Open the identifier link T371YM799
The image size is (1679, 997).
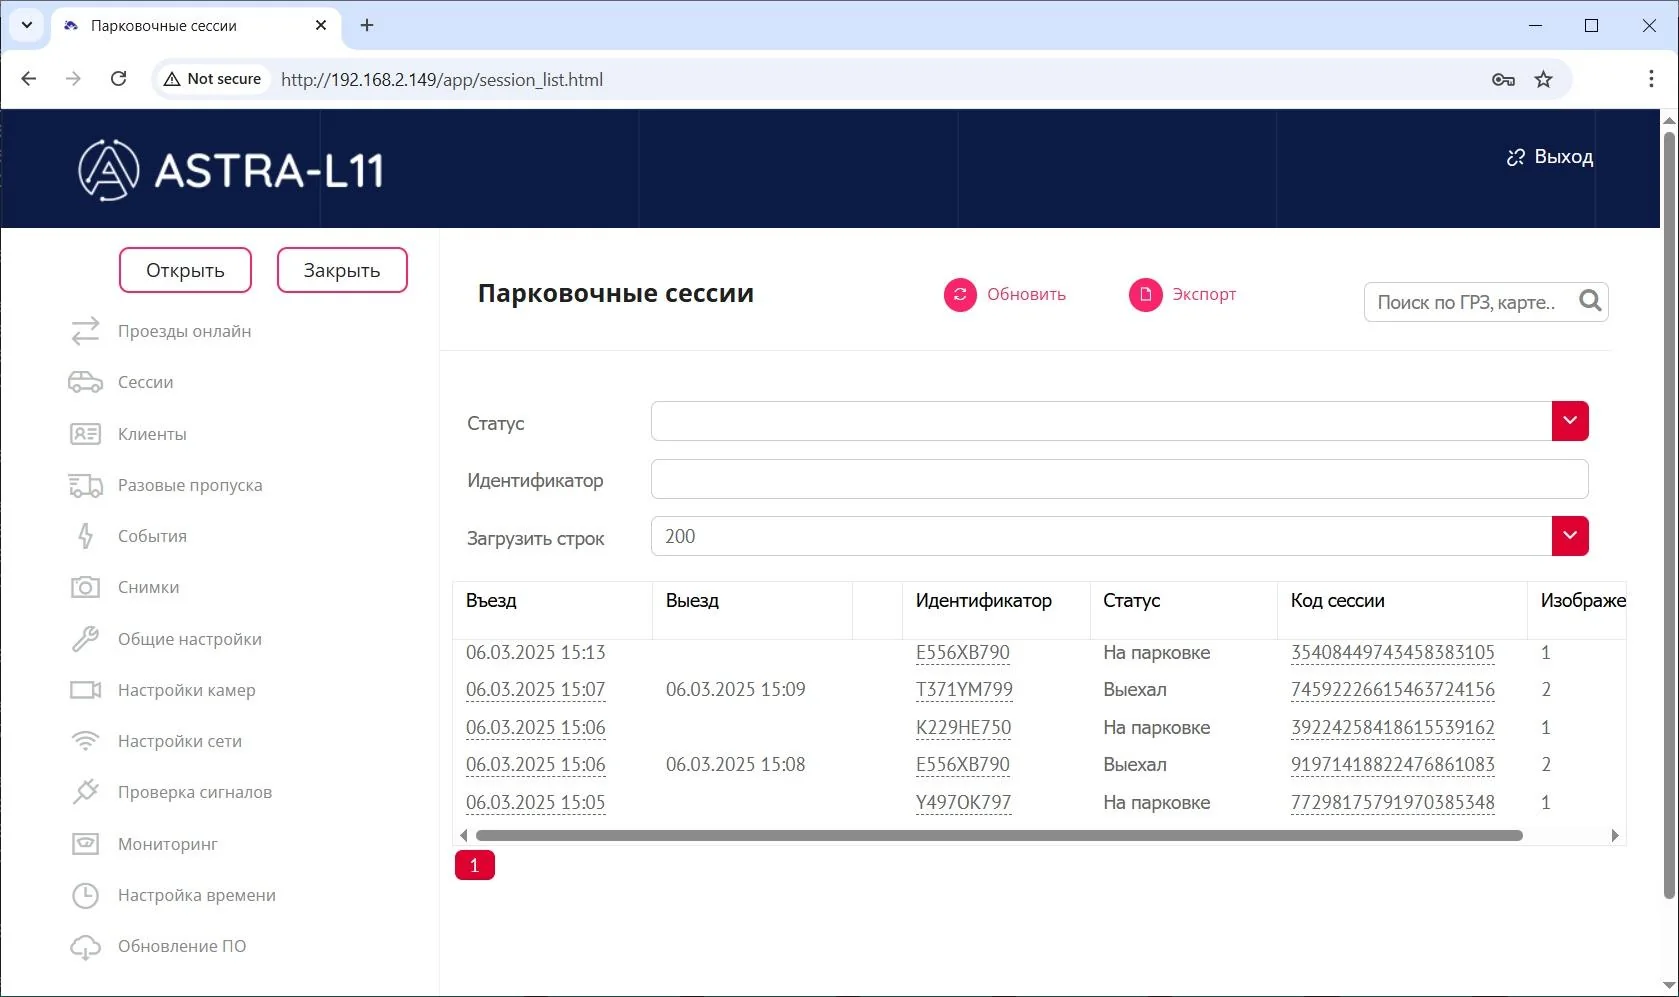point(964,690)
